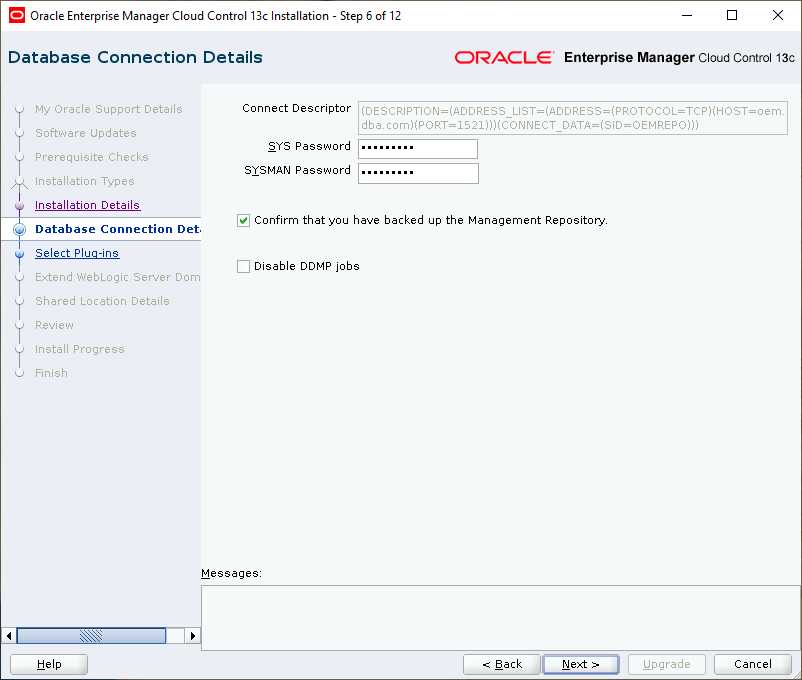This screenshot has height=680, width=802.
Task: Minimize the installer window
Action: (687, 15)
